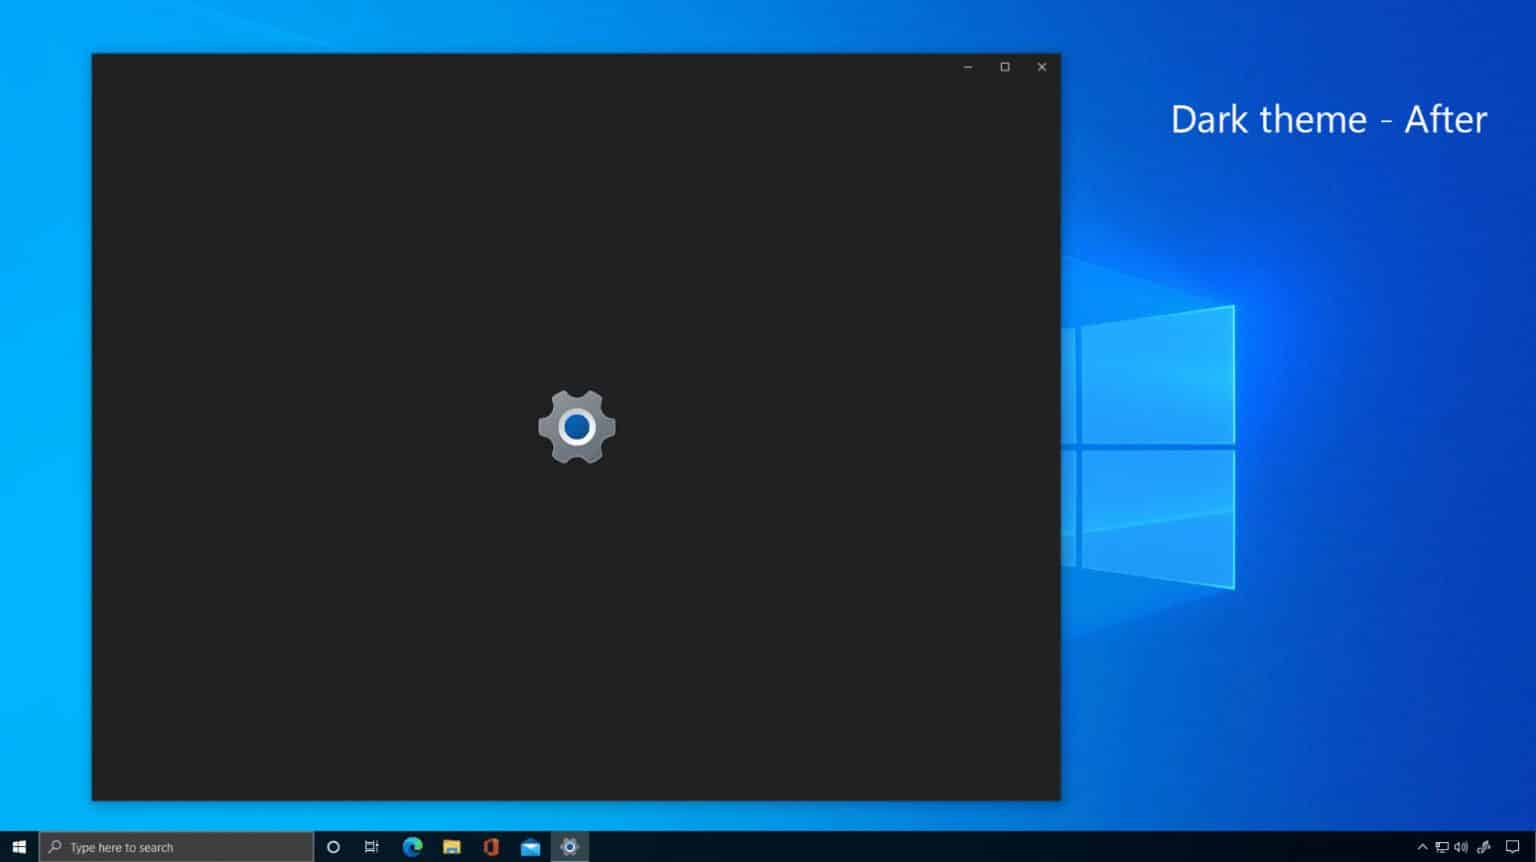Open Cortana from the taskbar
This screenshot has width=1536, height=862.
coord(333,847)
